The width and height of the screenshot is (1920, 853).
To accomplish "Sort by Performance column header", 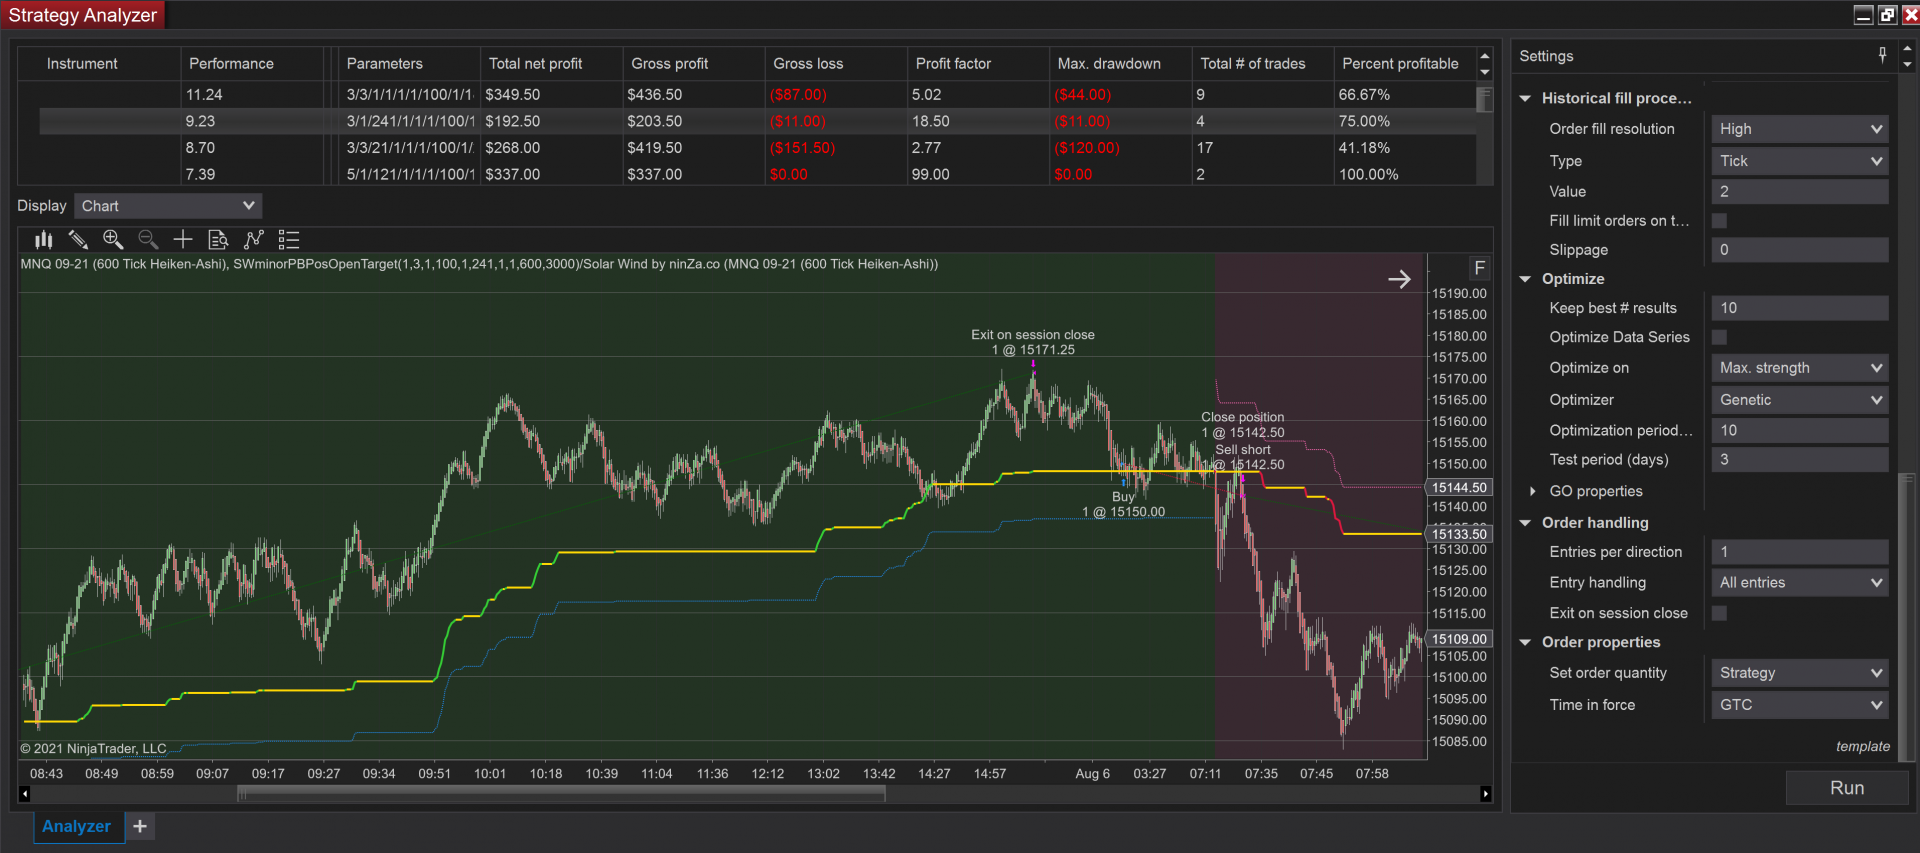I will click(x=254, y=64).
